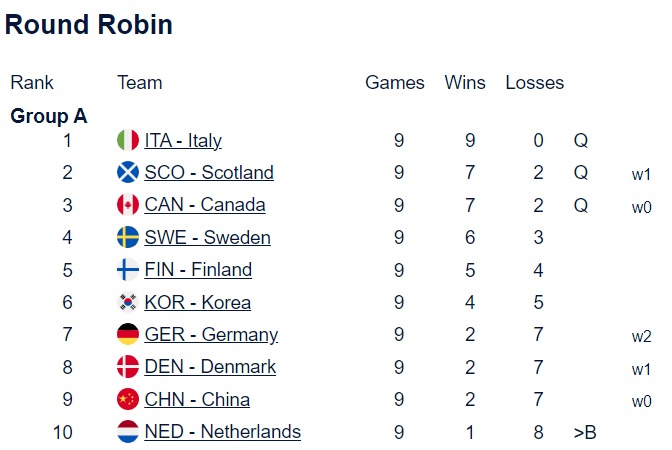672x450 pixels.
Task: Open the FIN - Finland team link
Action: pos(198,270)
